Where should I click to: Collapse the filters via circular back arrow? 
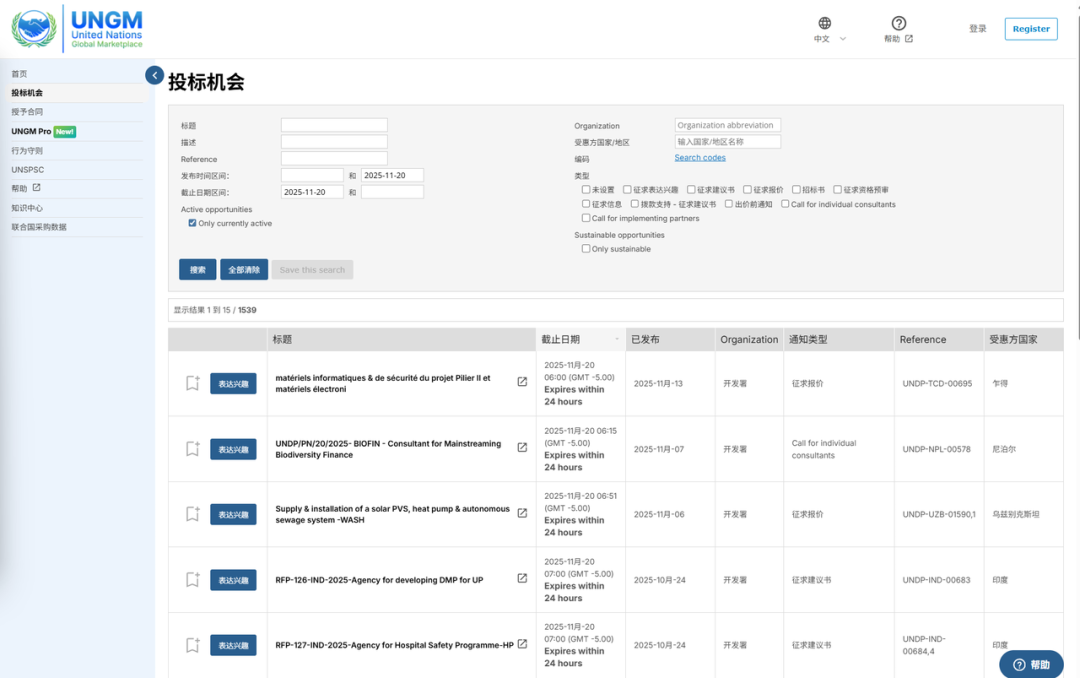tap(154, 75)
